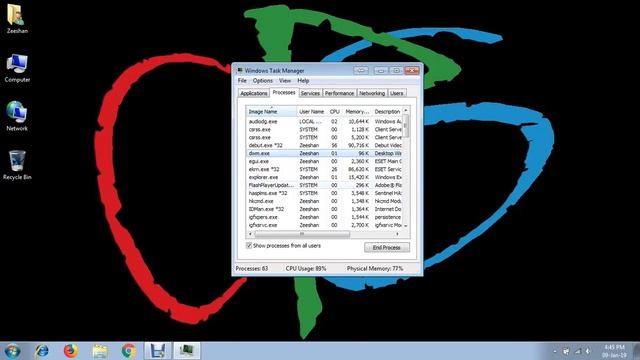Click the horizontal scroll right arrow
Viewport: 640px width, 360px height.
[398, 234]
